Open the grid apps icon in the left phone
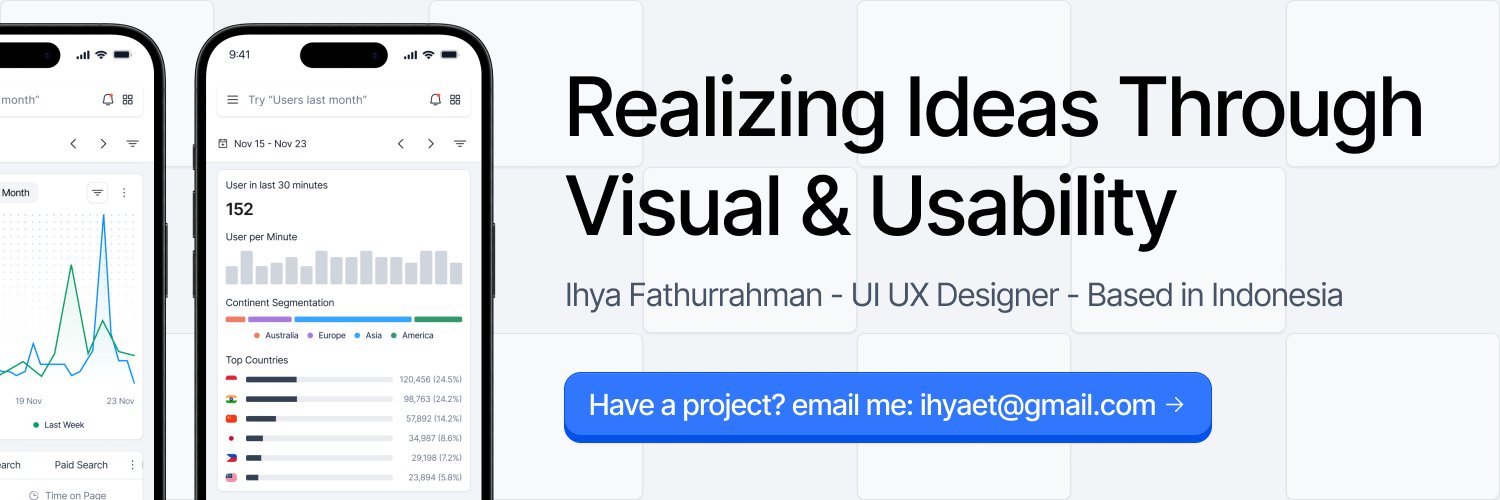The width and height of the screenshot is (1500, 500). 128,100
